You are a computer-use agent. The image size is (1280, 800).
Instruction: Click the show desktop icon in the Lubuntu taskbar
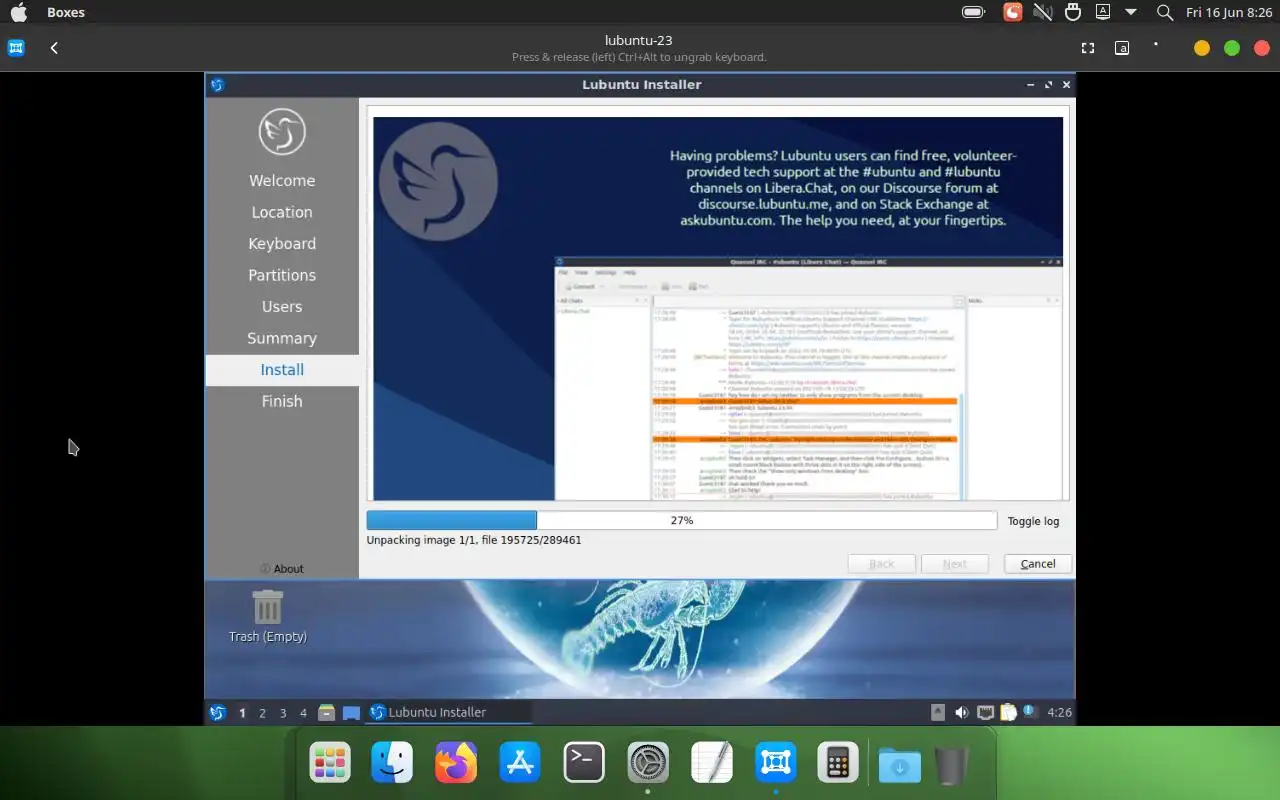coord(351,713)
